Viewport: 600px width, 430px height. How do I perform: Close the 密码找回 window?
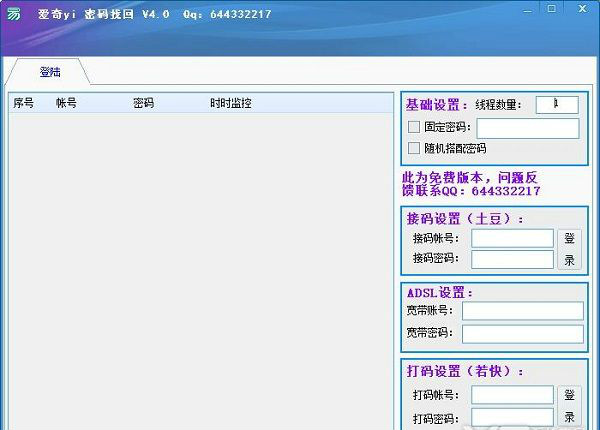pos(582,8)
